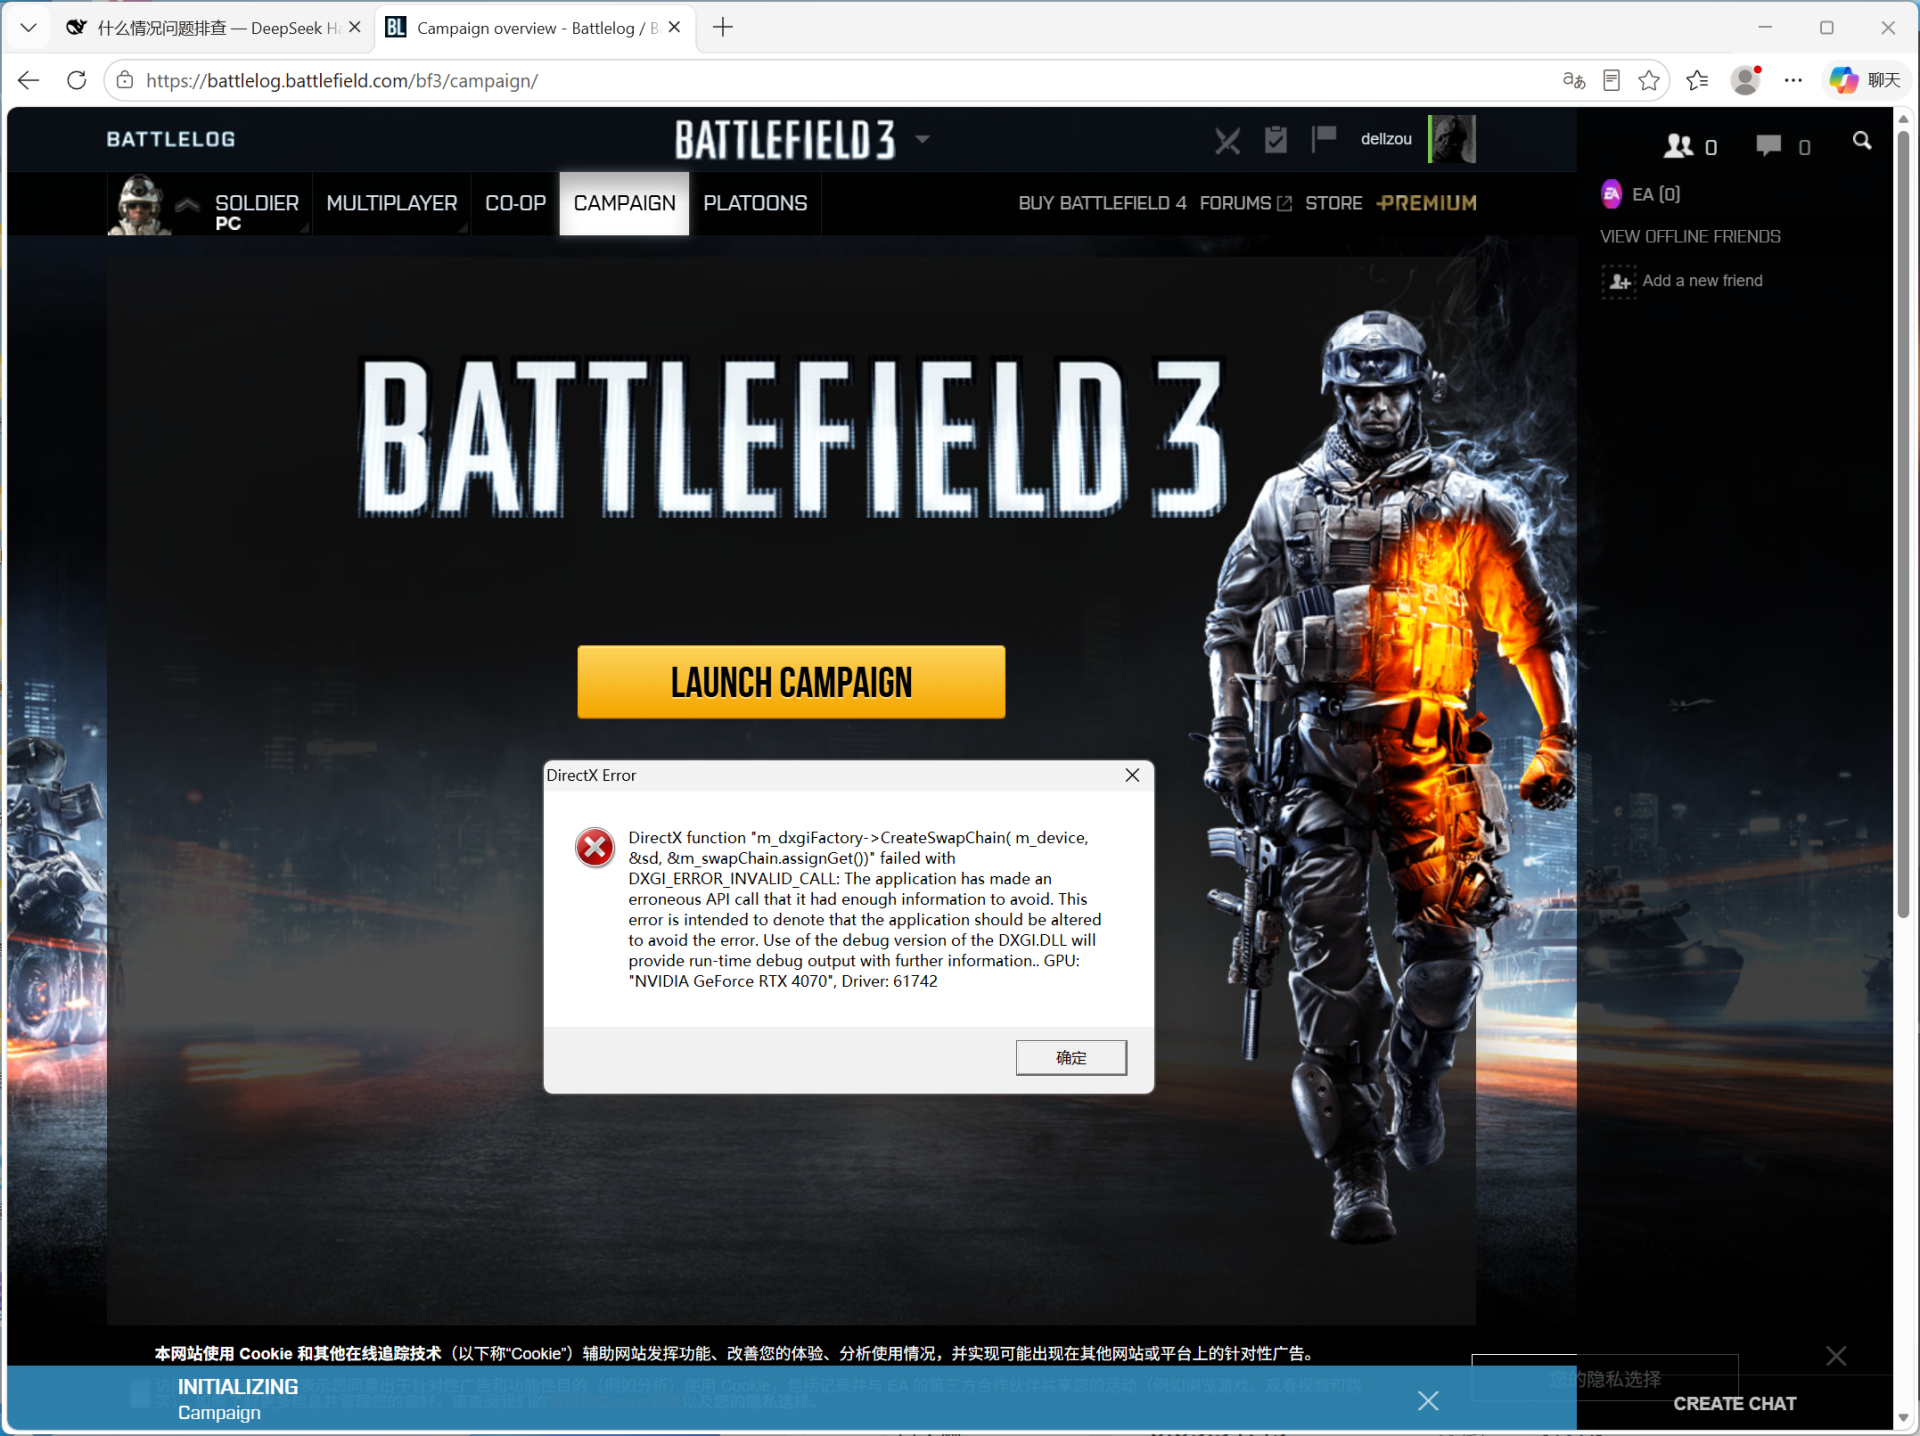
Task: Confirm the DirectX Error with 确定
Action: (1071, 1058)
